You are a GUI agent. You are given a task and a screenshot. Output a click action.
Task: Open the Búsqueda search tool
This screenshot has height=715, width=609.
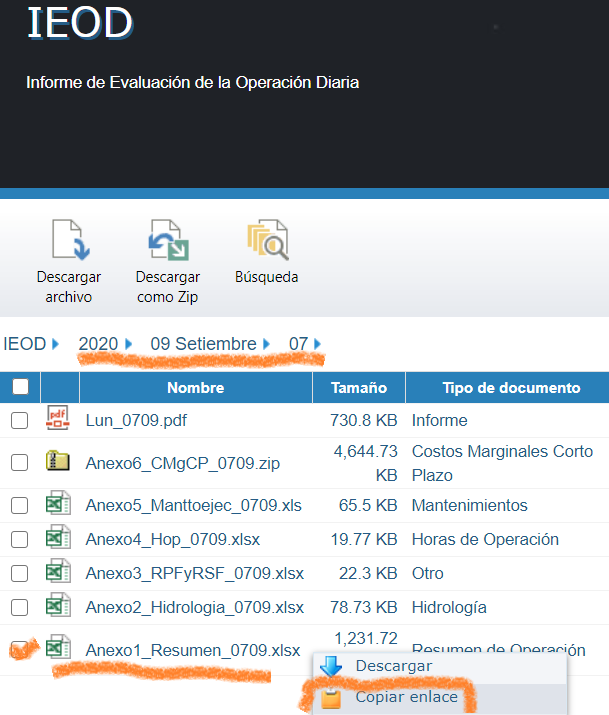pos(266,240)
